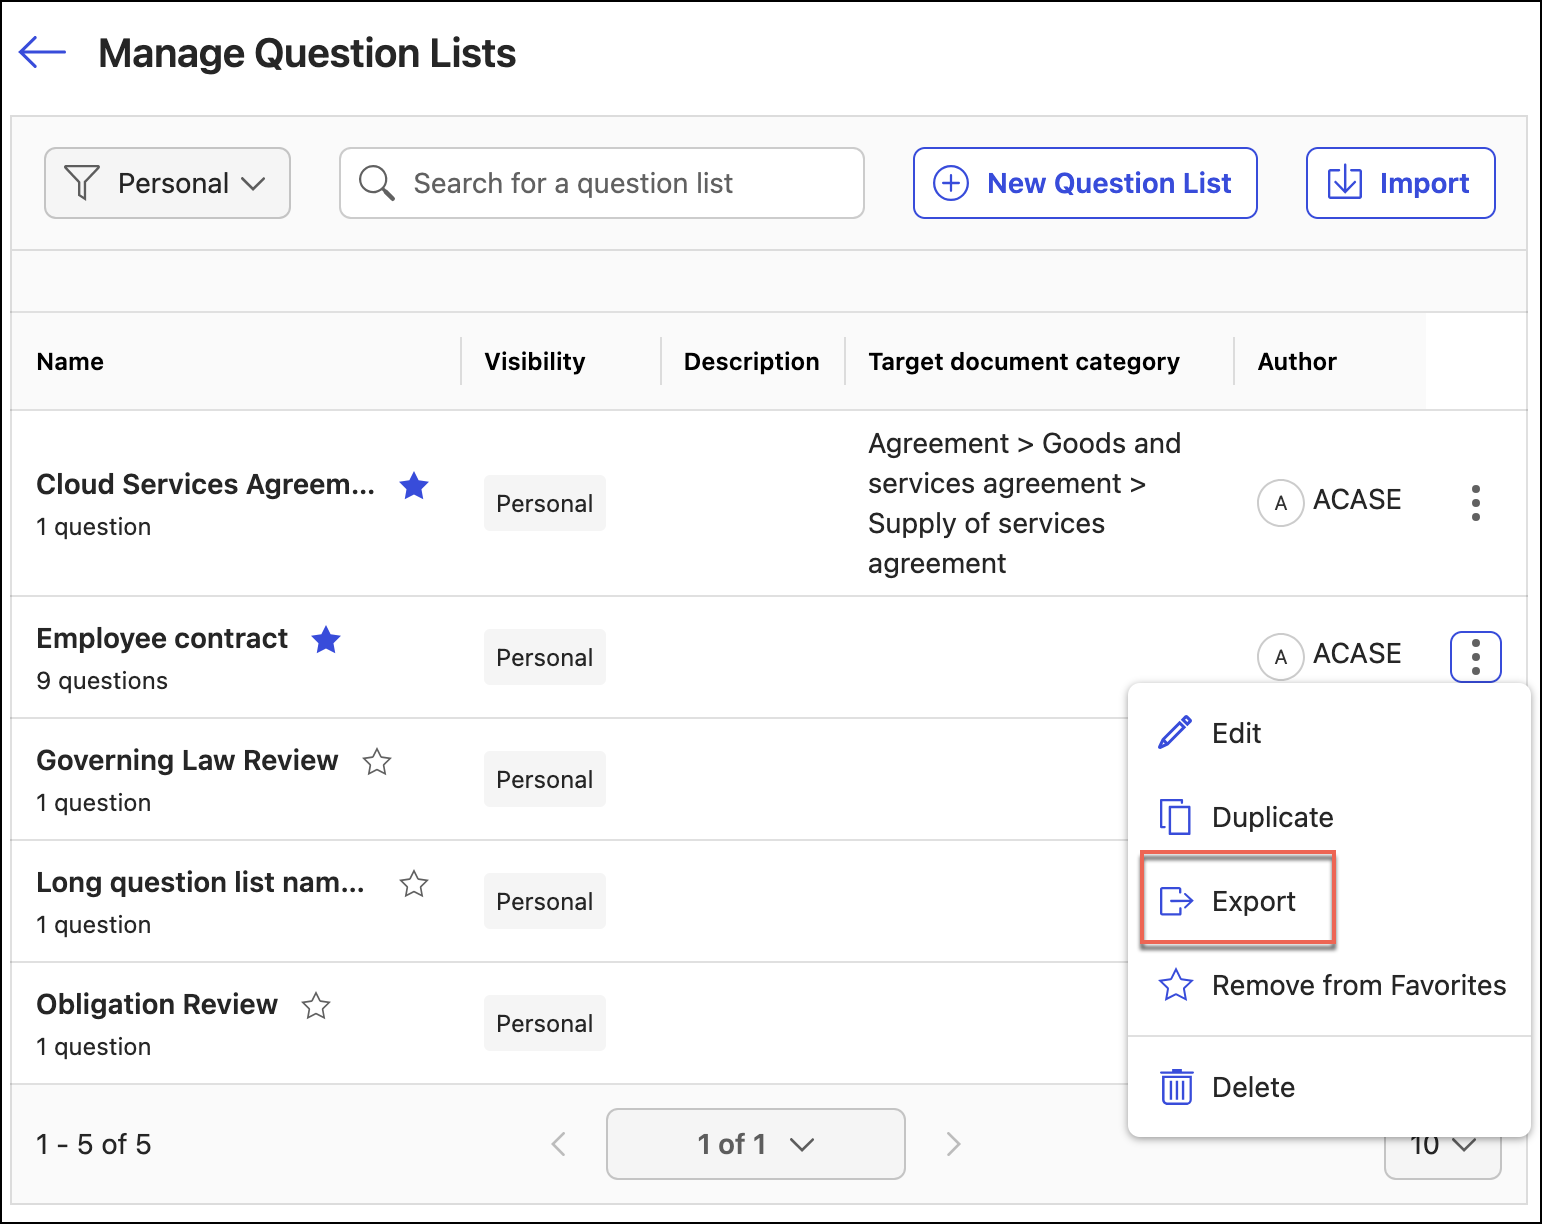Click the three-dot menu for Employee contract
Image resolution: width=1542 pixels, height=1224 pixels.
(1475, 657)
